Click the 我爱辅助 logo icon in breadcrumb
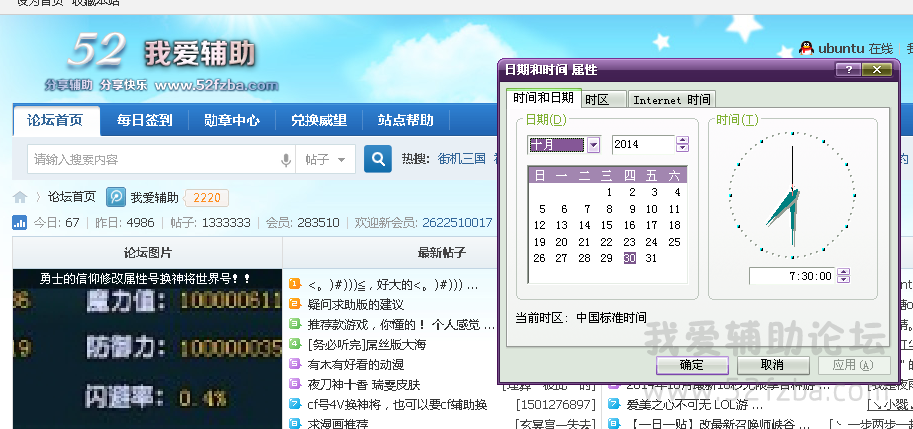 116,198
